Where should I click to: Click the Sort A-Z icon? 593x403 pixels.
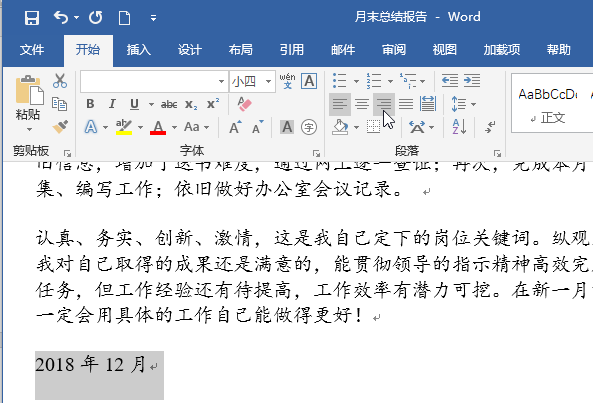tap(459, 127)
